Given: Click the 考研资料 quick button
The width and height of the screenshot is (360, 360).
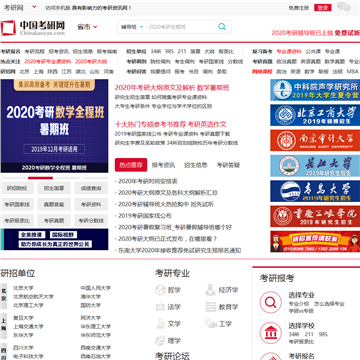Looking at the screenshot, I should pyautogui.click(x=91, y=205).
